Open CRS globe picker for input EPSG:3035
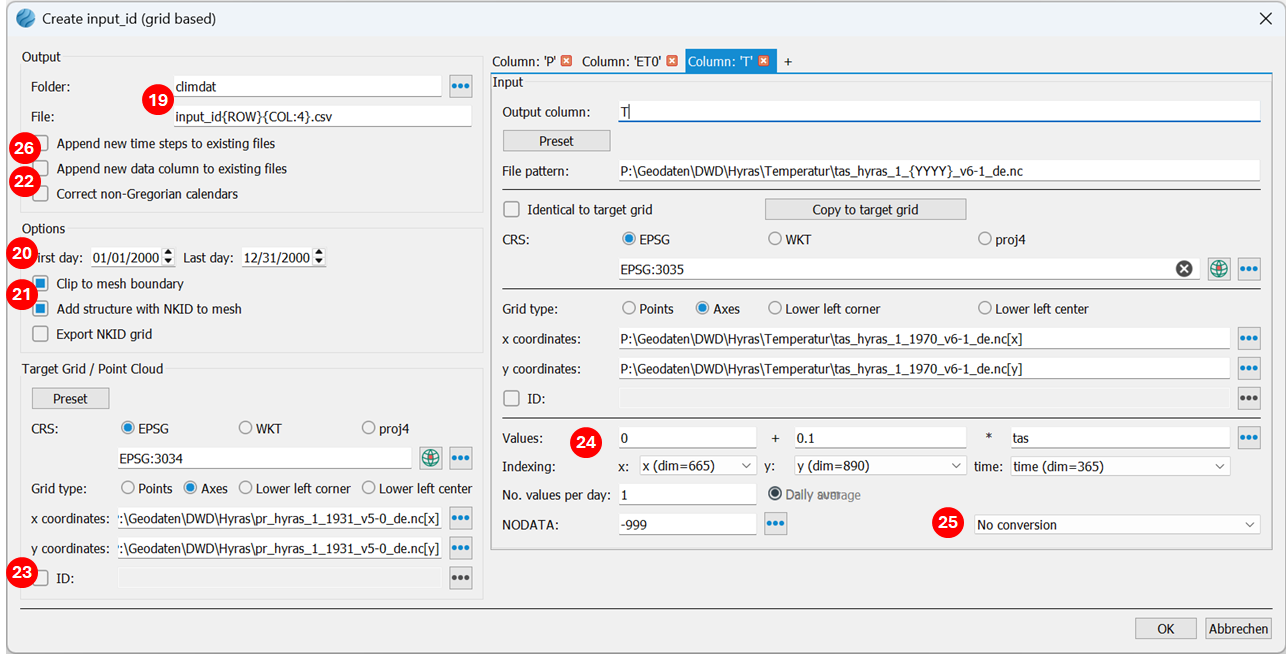1286x654 pixels. click(x=1218, y=268)
